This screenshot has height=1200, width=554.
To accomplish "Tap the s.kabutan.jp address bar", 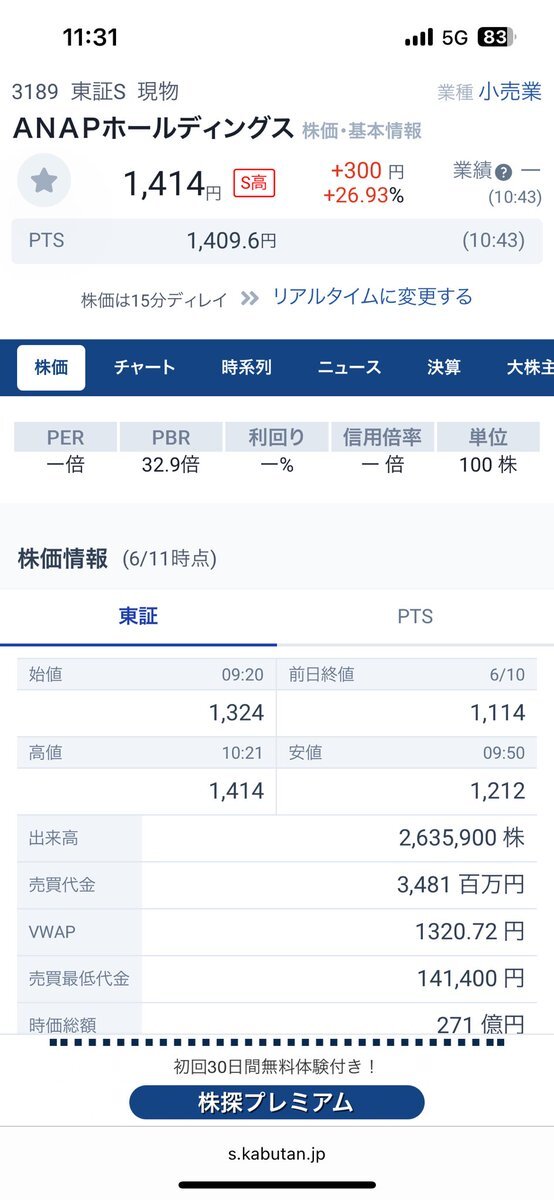I will click(x=277, y=1154).
